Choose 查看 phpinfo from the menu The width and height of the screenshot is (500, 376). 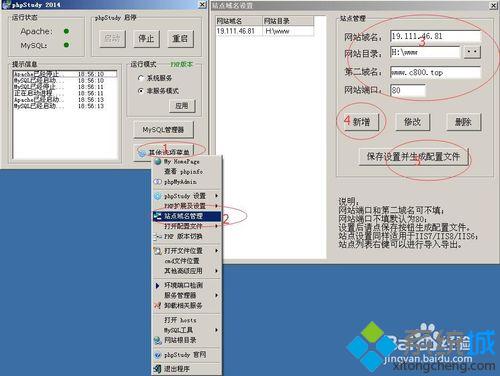click(184, 172)
